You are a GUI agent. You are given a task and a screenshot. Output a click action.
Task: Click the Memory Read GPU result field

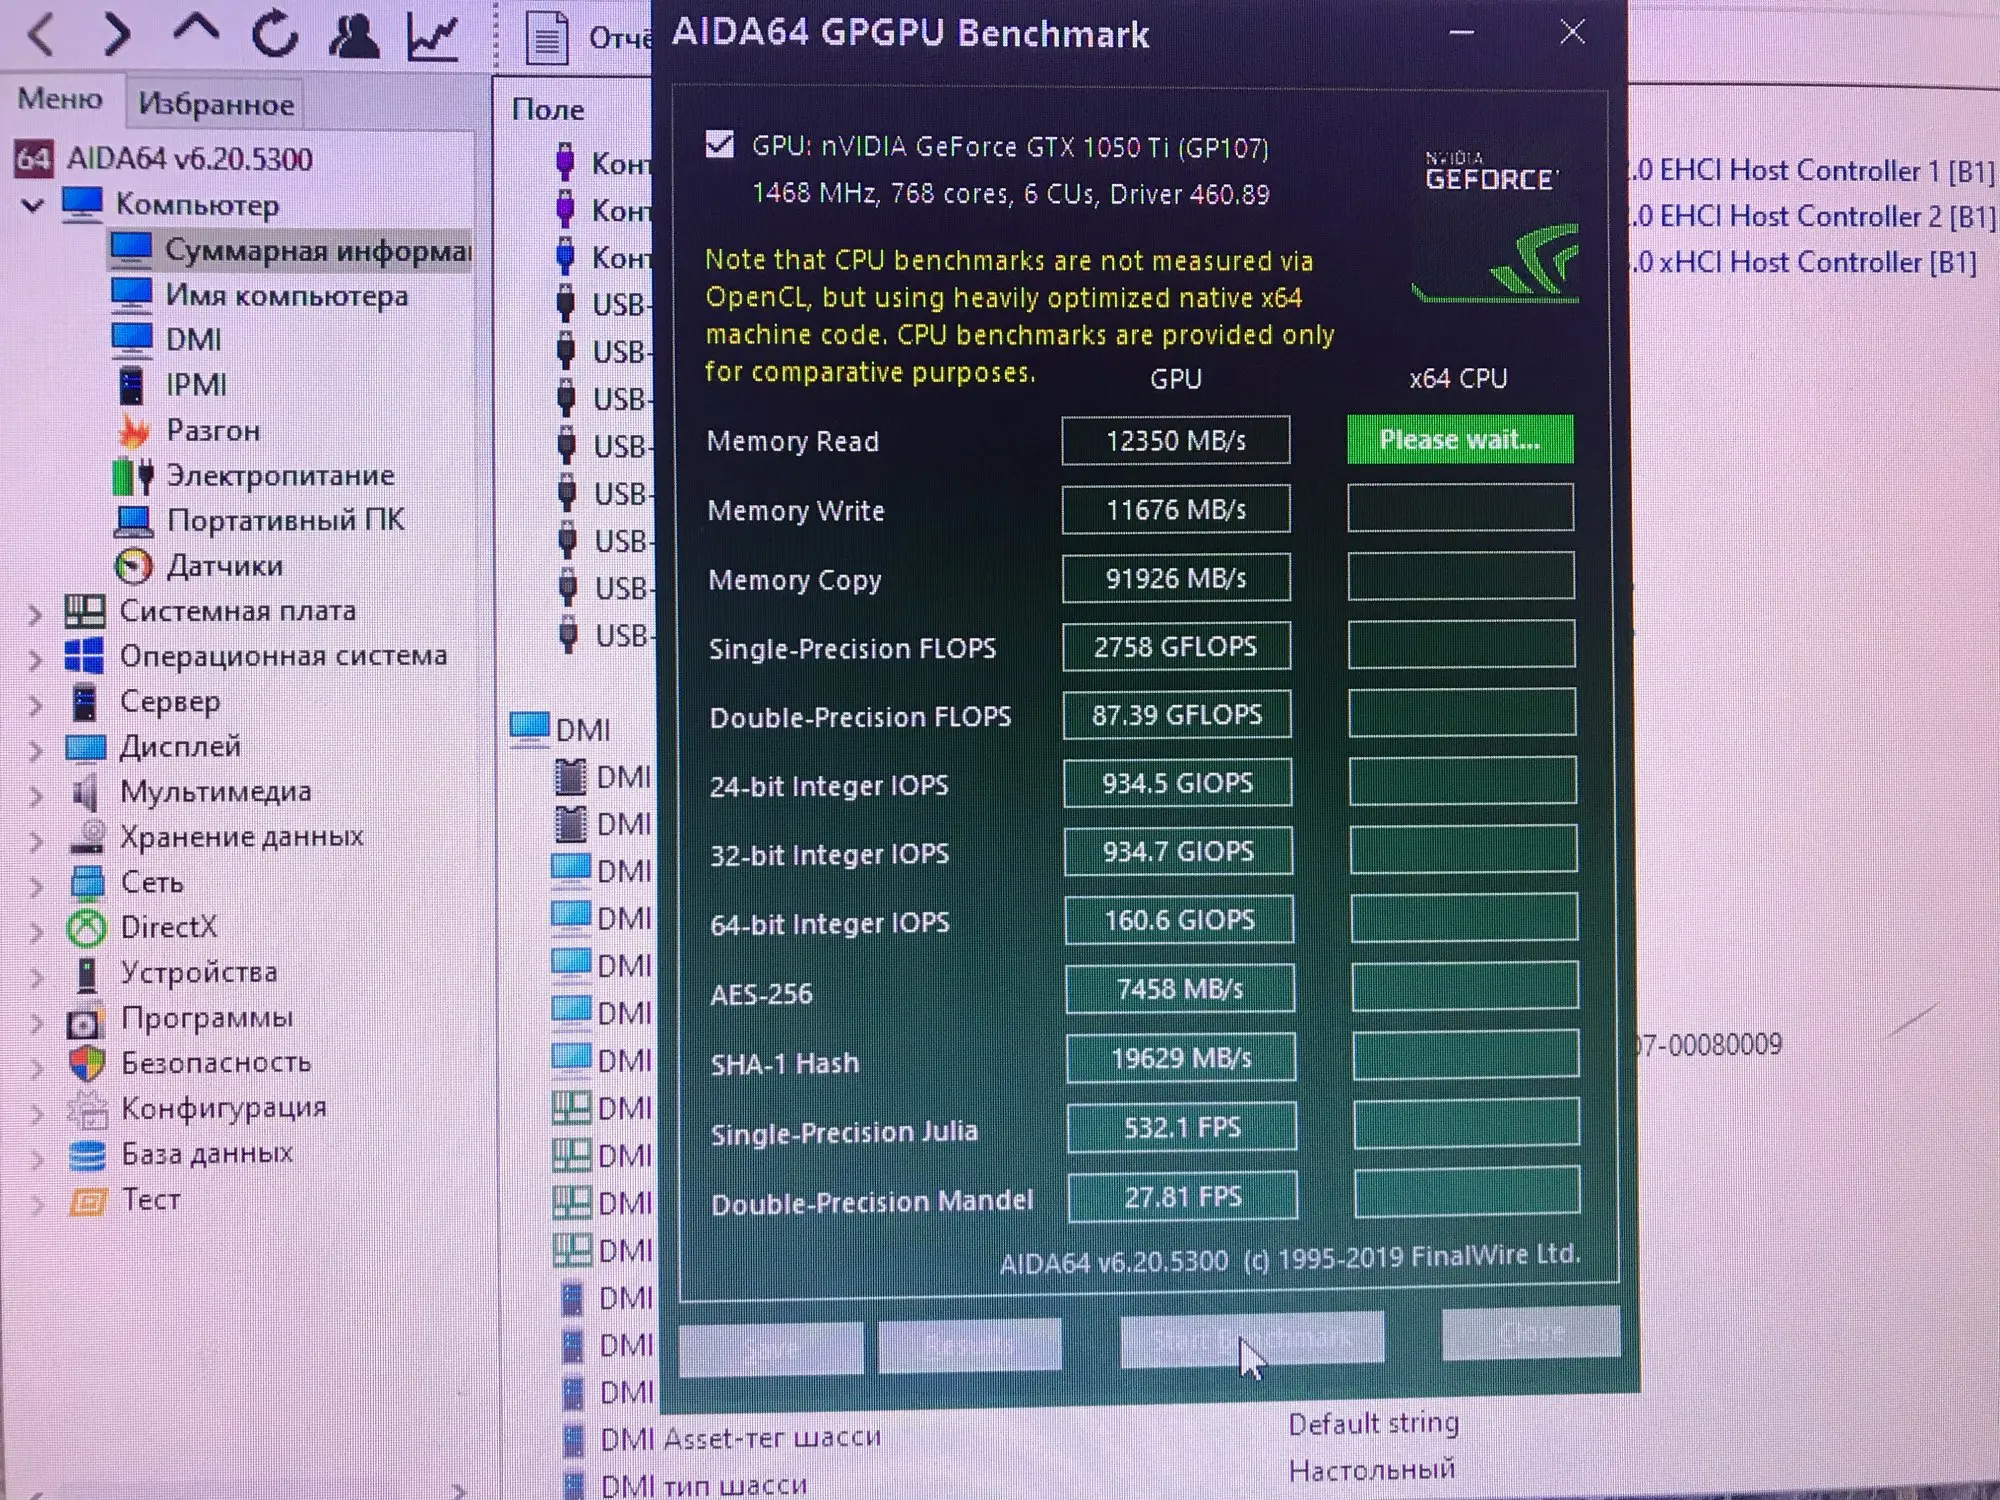tap(1175, 441)
